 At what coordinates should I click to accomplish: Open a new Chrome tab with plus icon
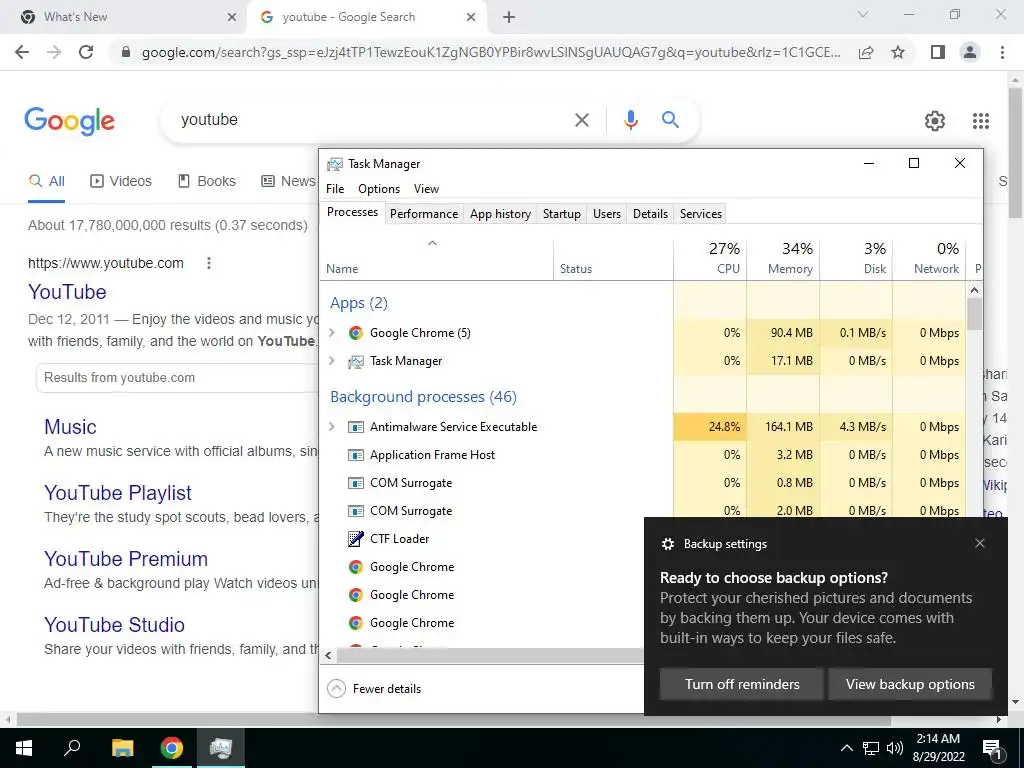509,17
